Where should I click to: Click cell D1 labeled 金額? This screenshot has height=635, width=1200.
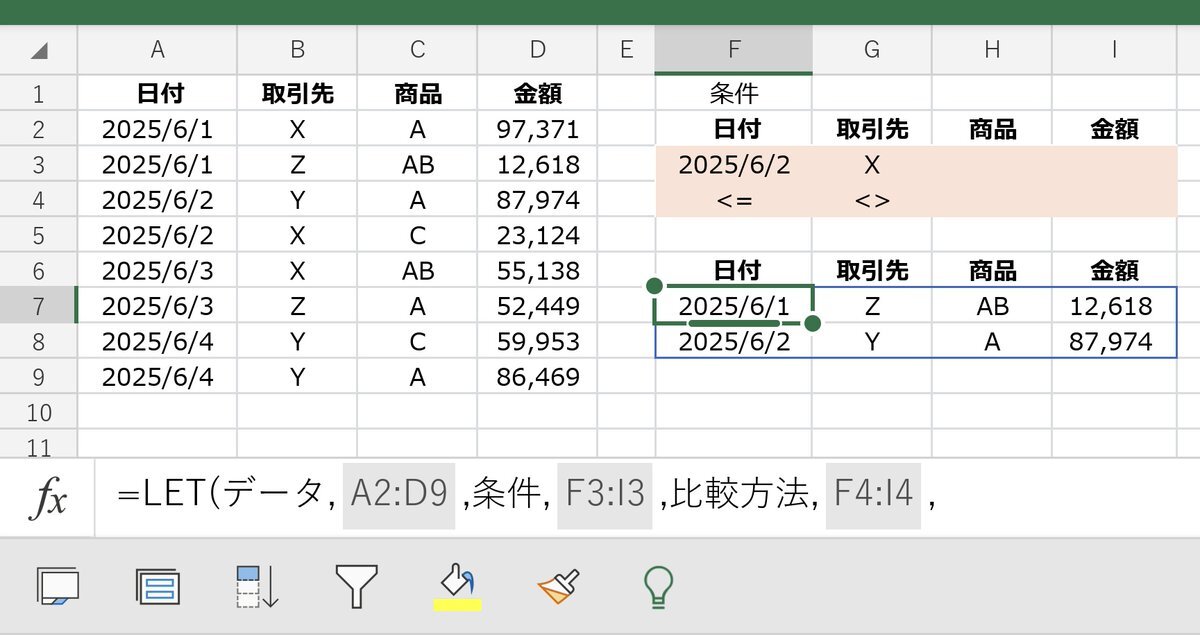pyautogui.click(x=537, y=94)
